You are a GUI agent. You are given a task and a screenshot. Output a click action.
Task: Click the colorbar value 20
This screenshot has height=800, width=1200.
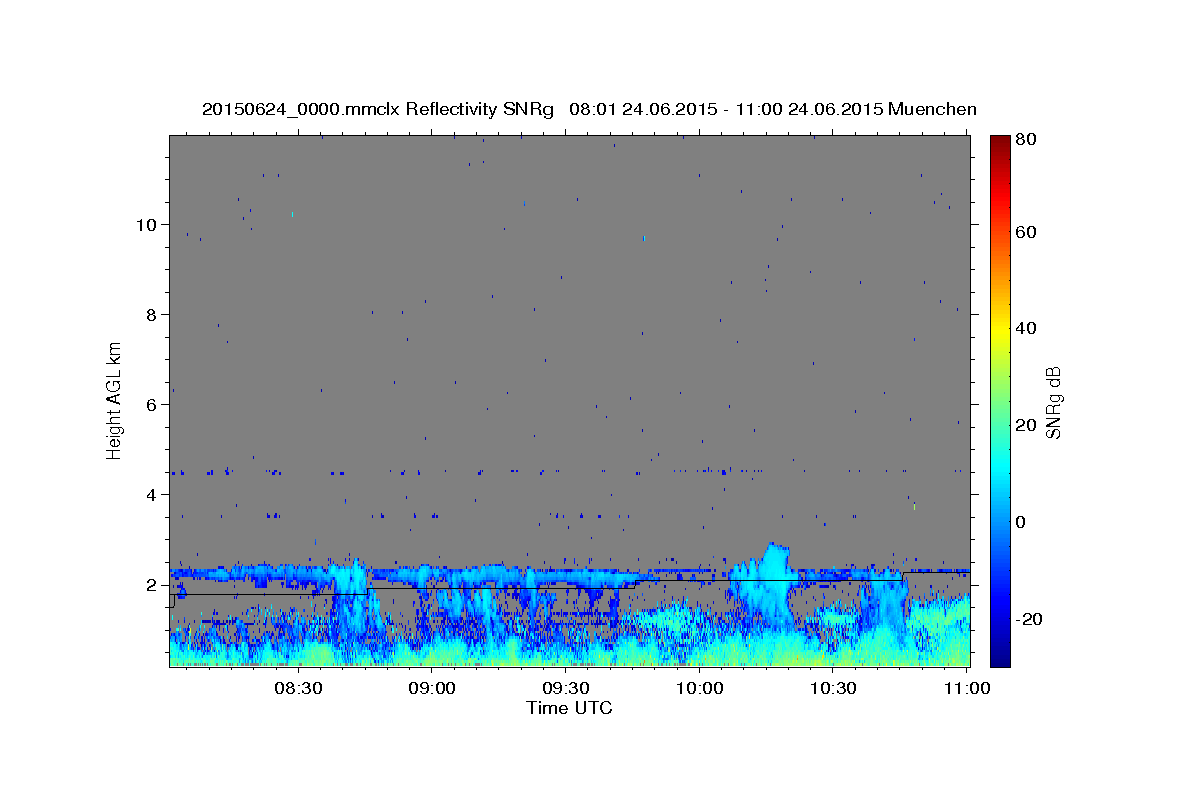pos(1025,425)
